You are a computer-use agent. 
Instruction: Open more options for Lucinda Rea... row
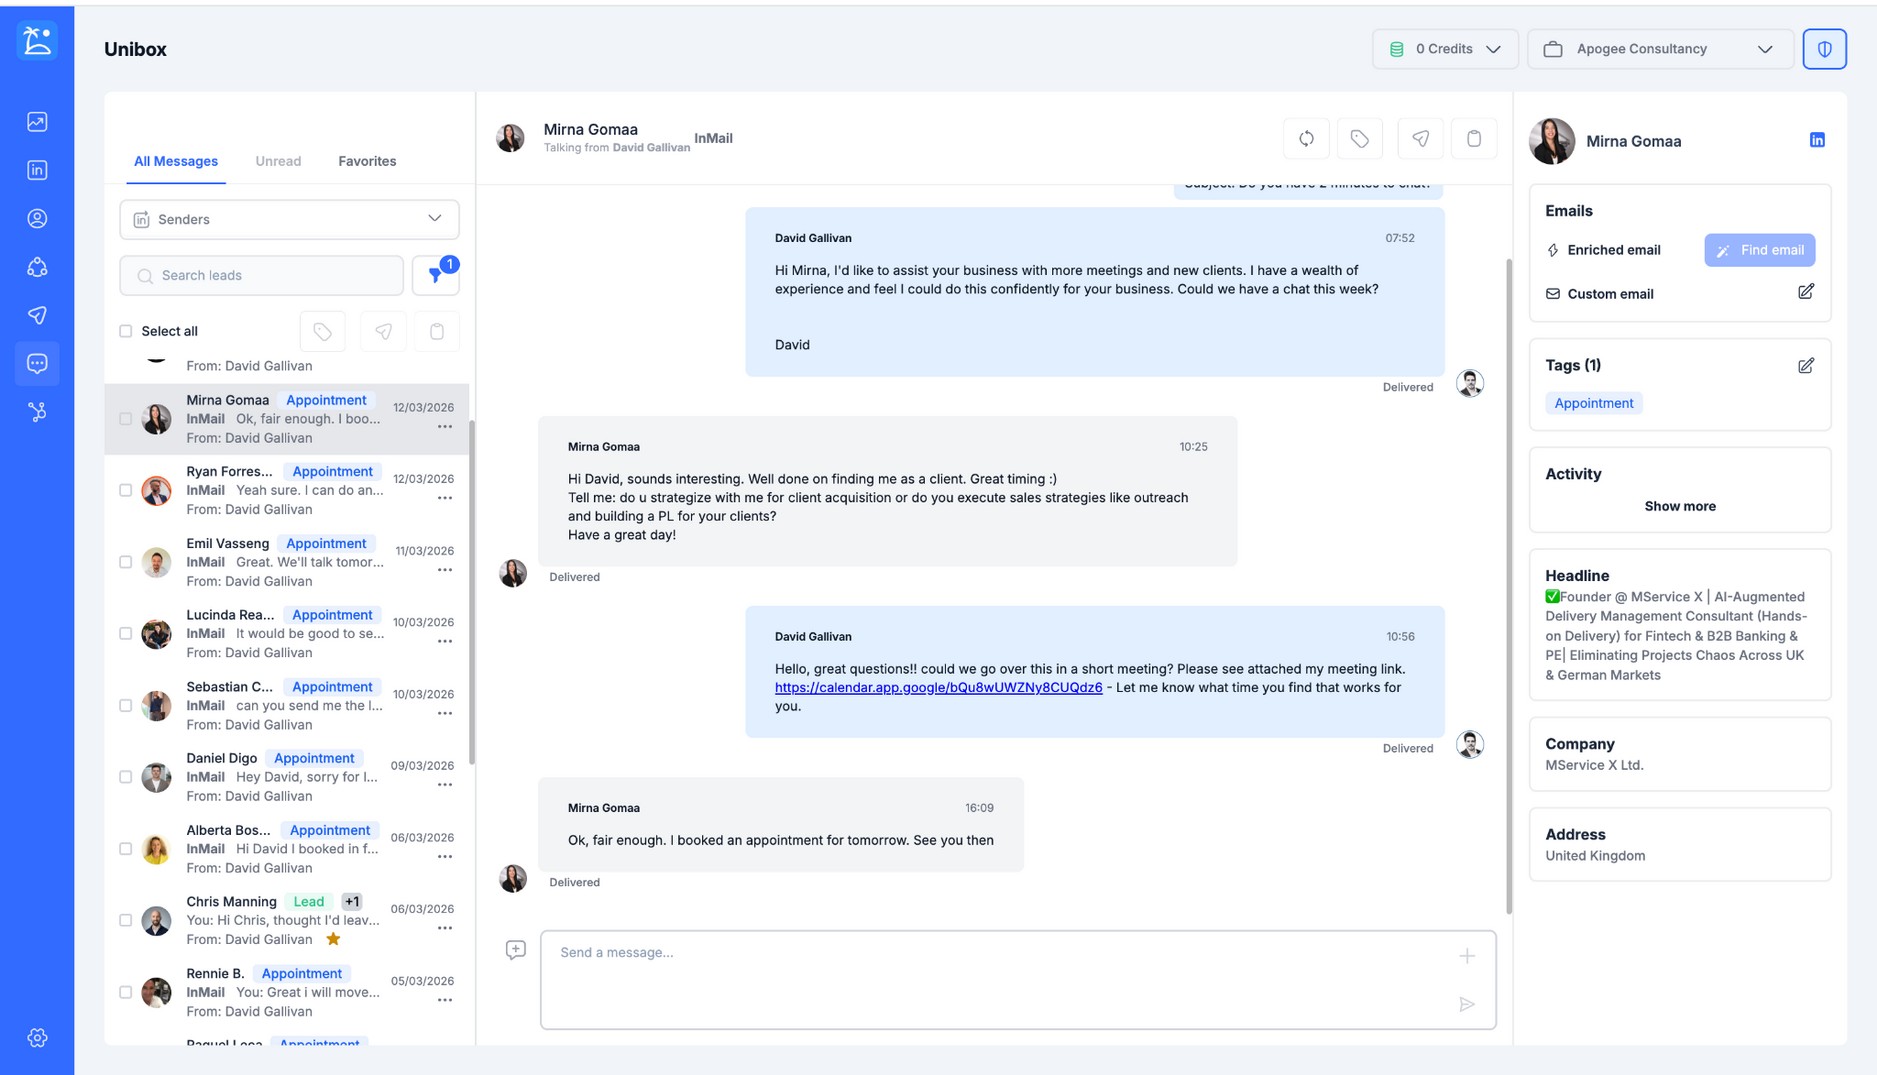(x=445, y=642)
